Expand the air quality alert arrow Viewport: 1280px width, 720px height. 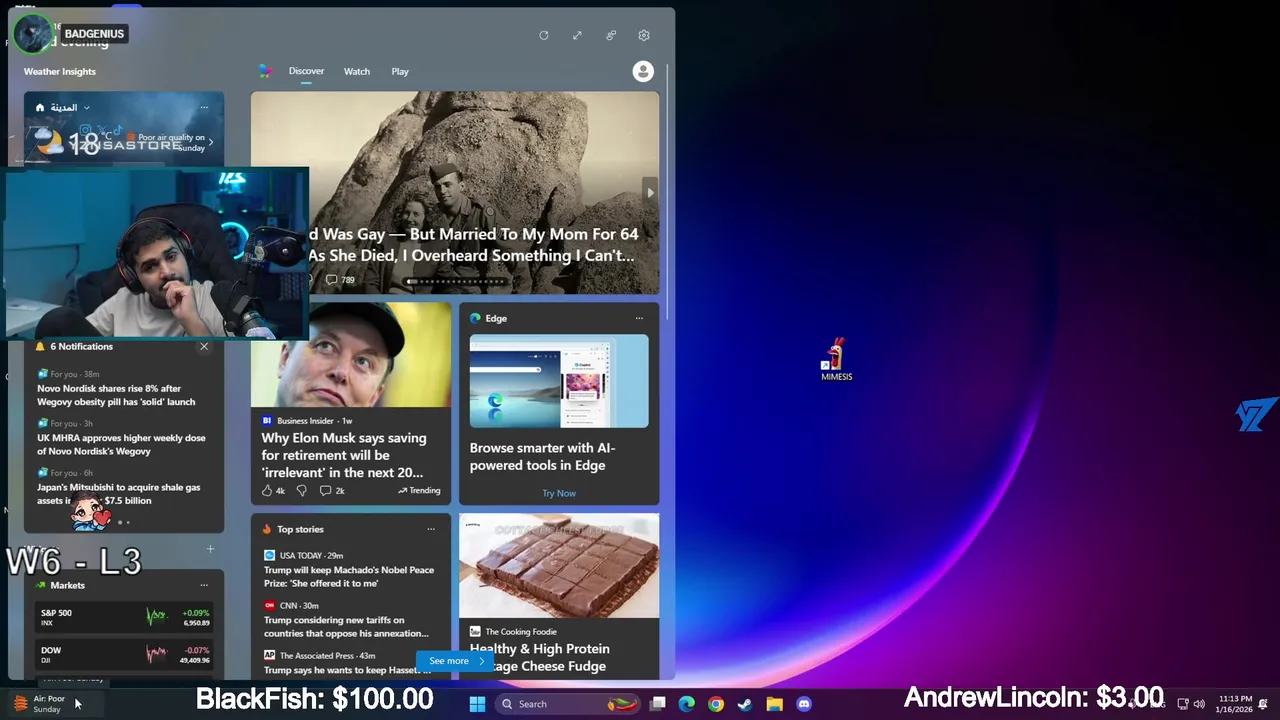point(210,142)
